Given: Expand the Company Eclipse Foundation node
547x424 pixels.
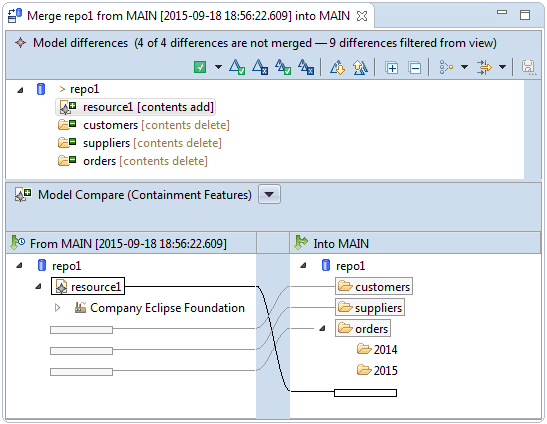Looking at the screenshot, I should 58,308.
